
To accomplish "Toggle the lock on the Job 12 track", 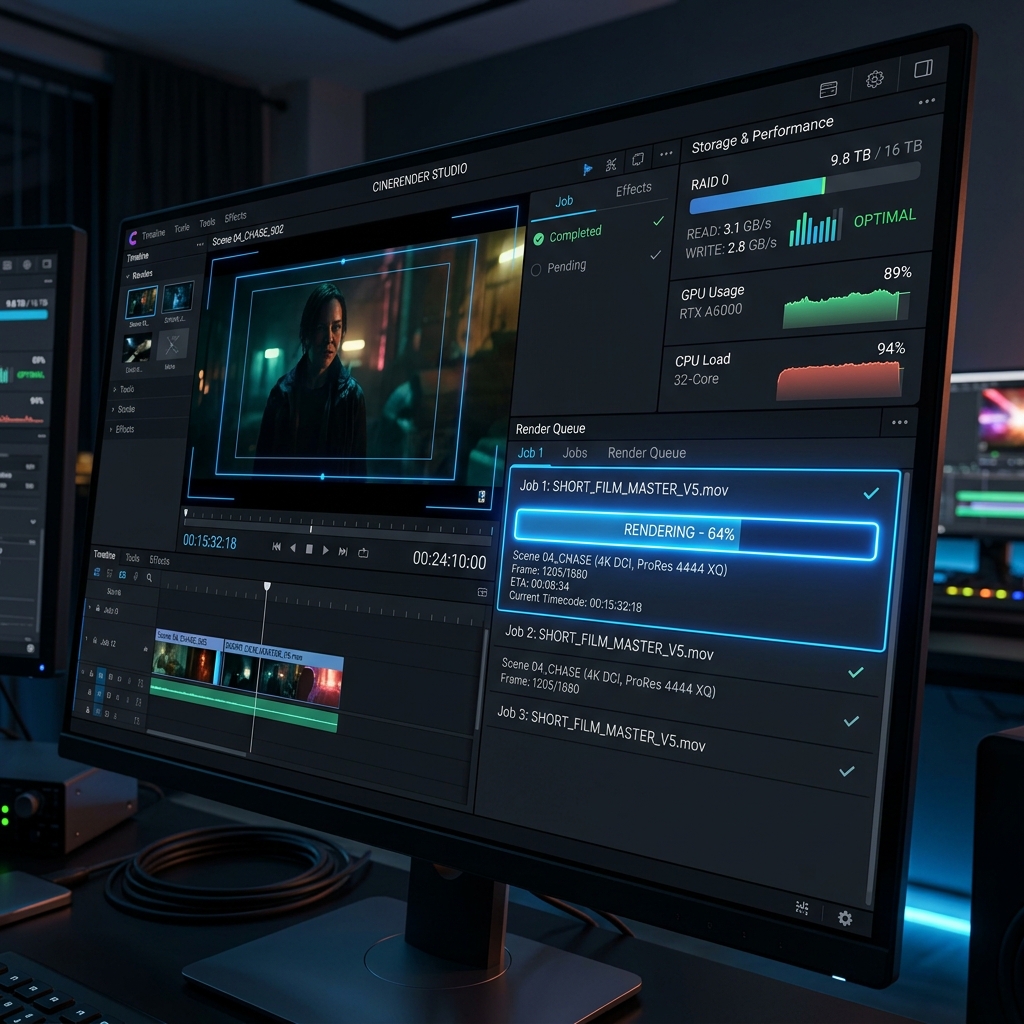I will click(x=95, y=641).
